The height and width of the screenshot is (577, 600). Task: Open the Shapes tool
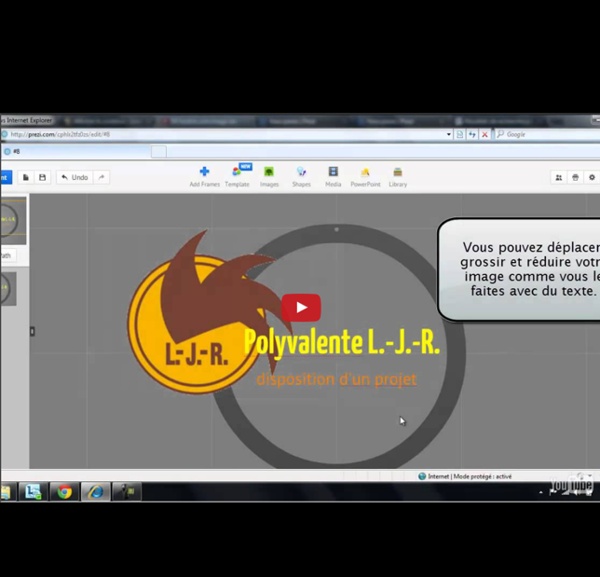[x=301, y=177]
